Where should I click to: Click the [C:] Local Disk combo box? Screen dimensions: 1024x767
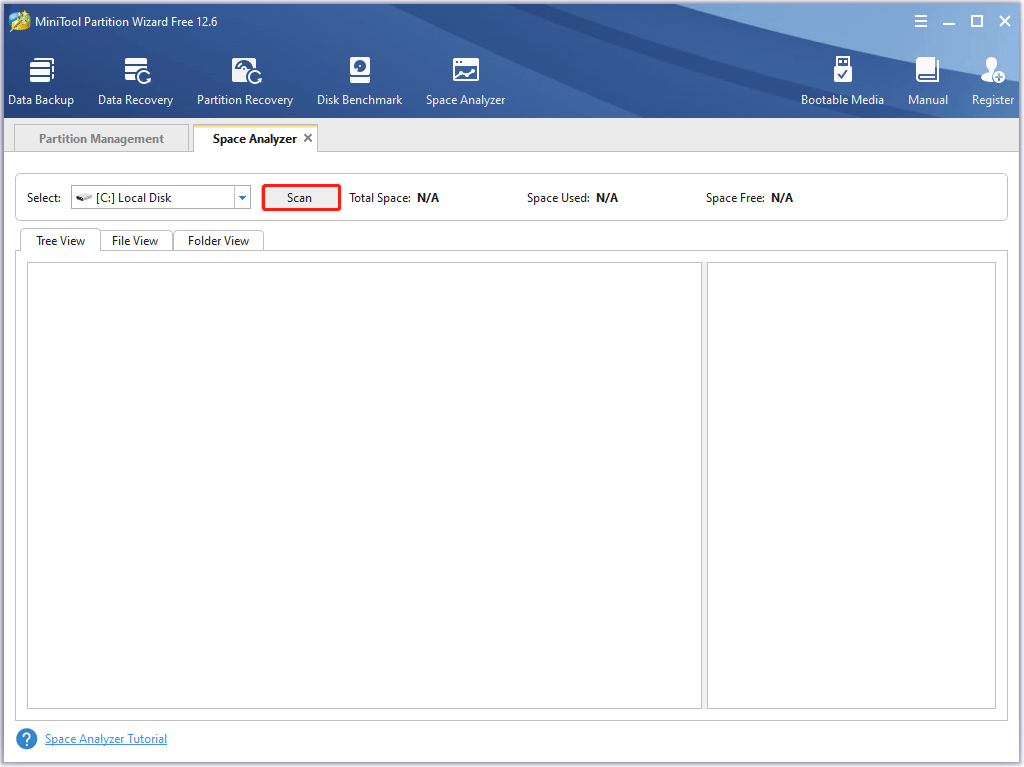(161, 197)
